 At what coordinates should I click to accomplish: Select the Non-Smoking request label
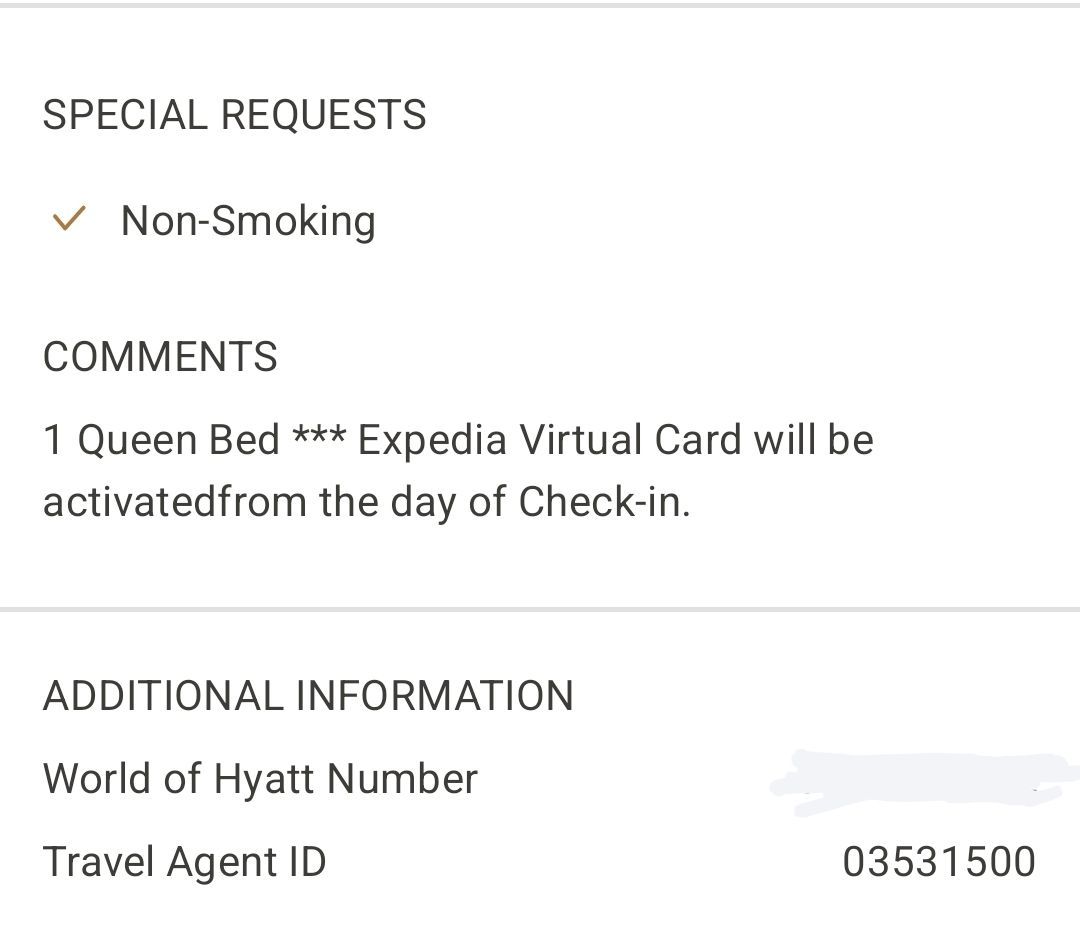tap(248, 221)
